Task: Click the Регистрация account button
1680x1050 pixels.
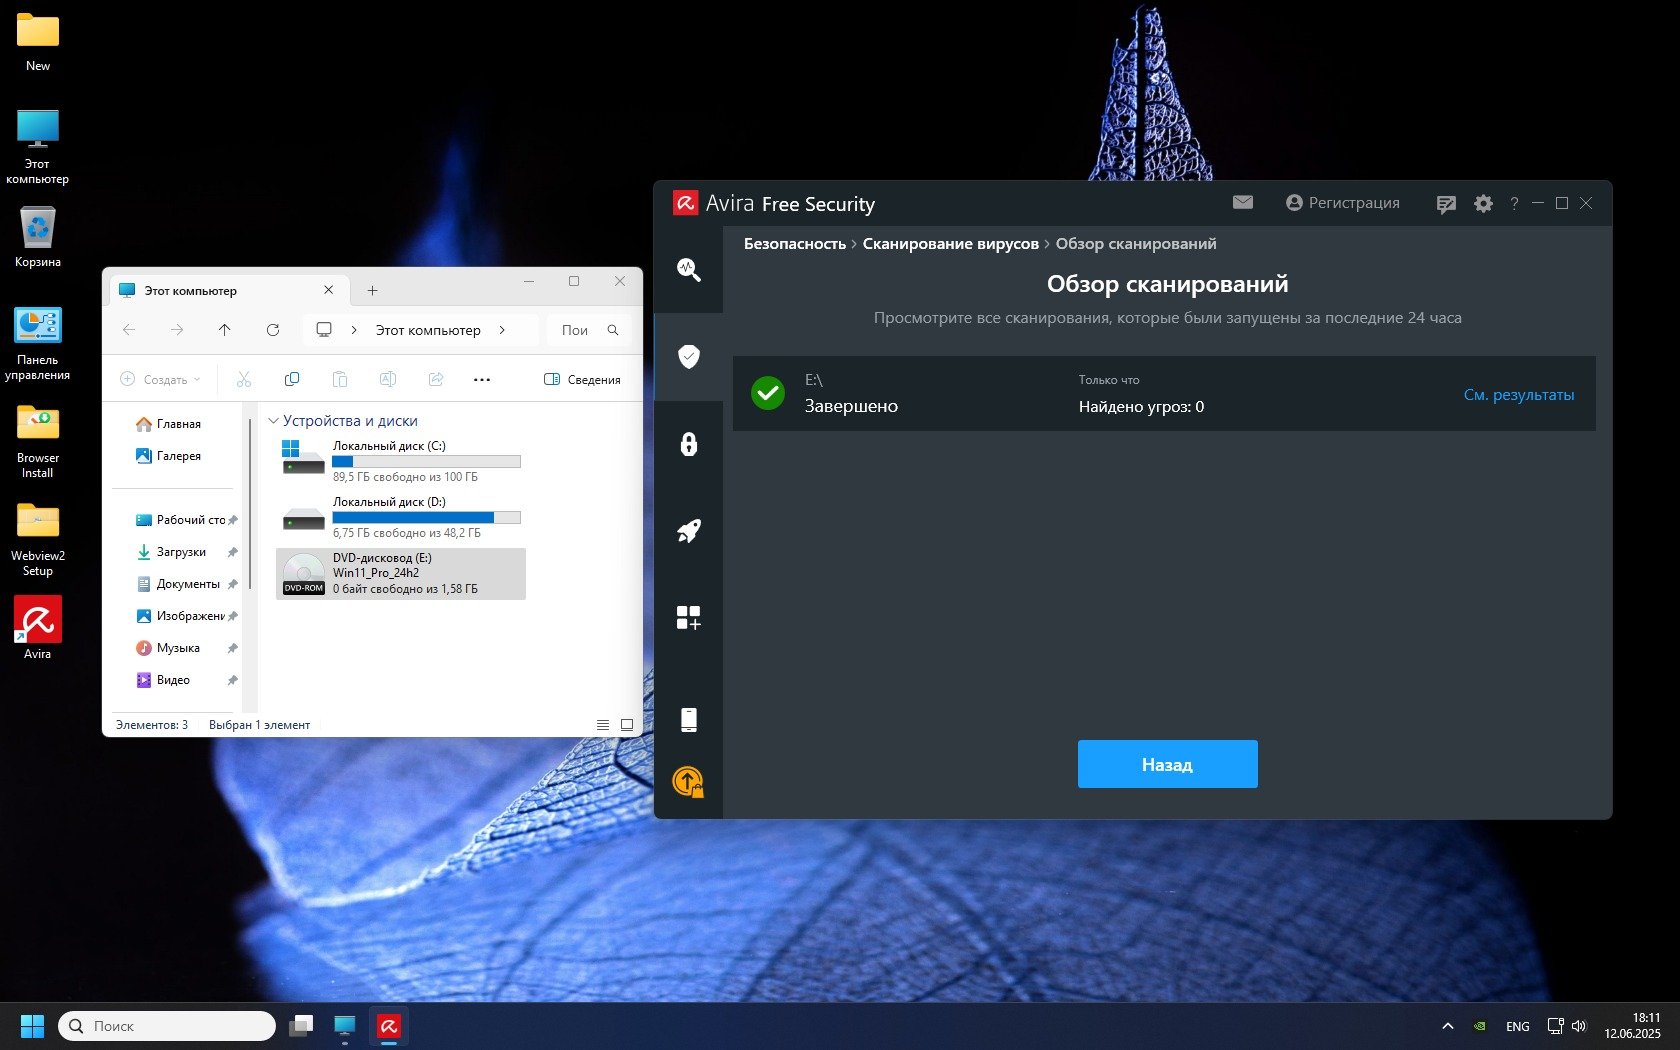Action: (1342, 203)
